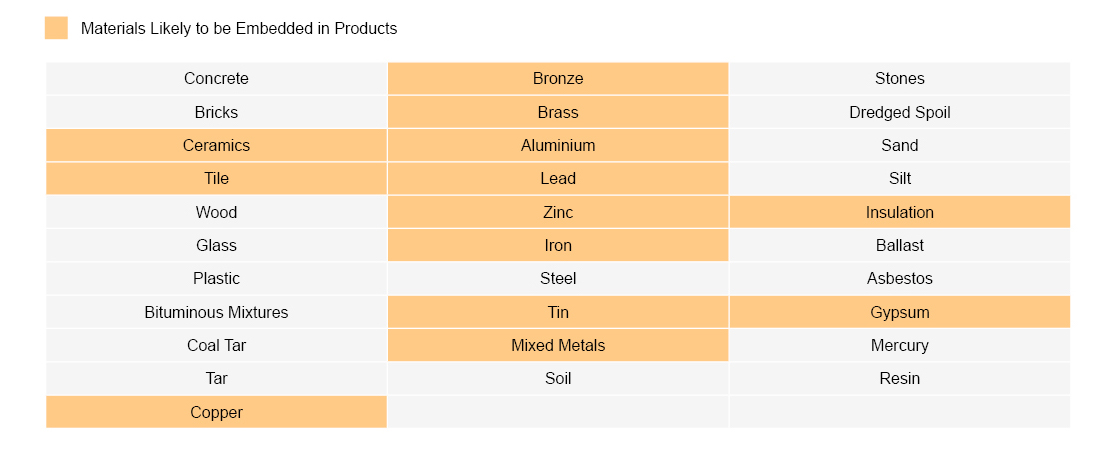Select the Bituminous Mixtures cell
This screenshot has width=1115, height=455.
216,312
